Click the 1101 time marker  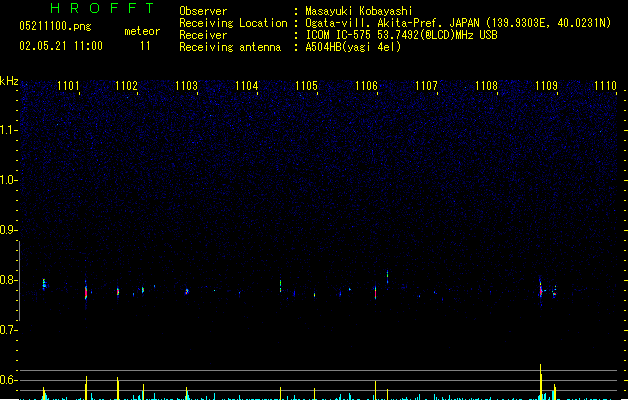(x=68, y=86)
